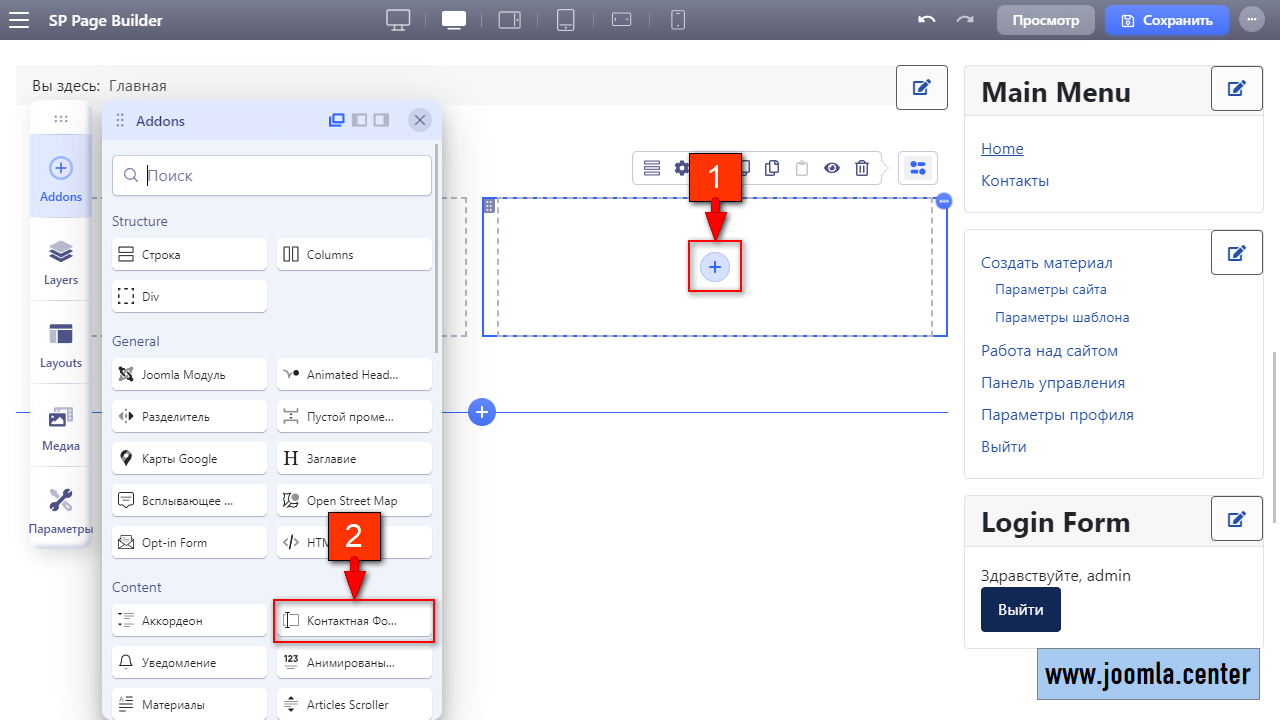Toggle row visibility with eye icon
The height and width of the screenshot is (720, 1280).
click(832, 168)
